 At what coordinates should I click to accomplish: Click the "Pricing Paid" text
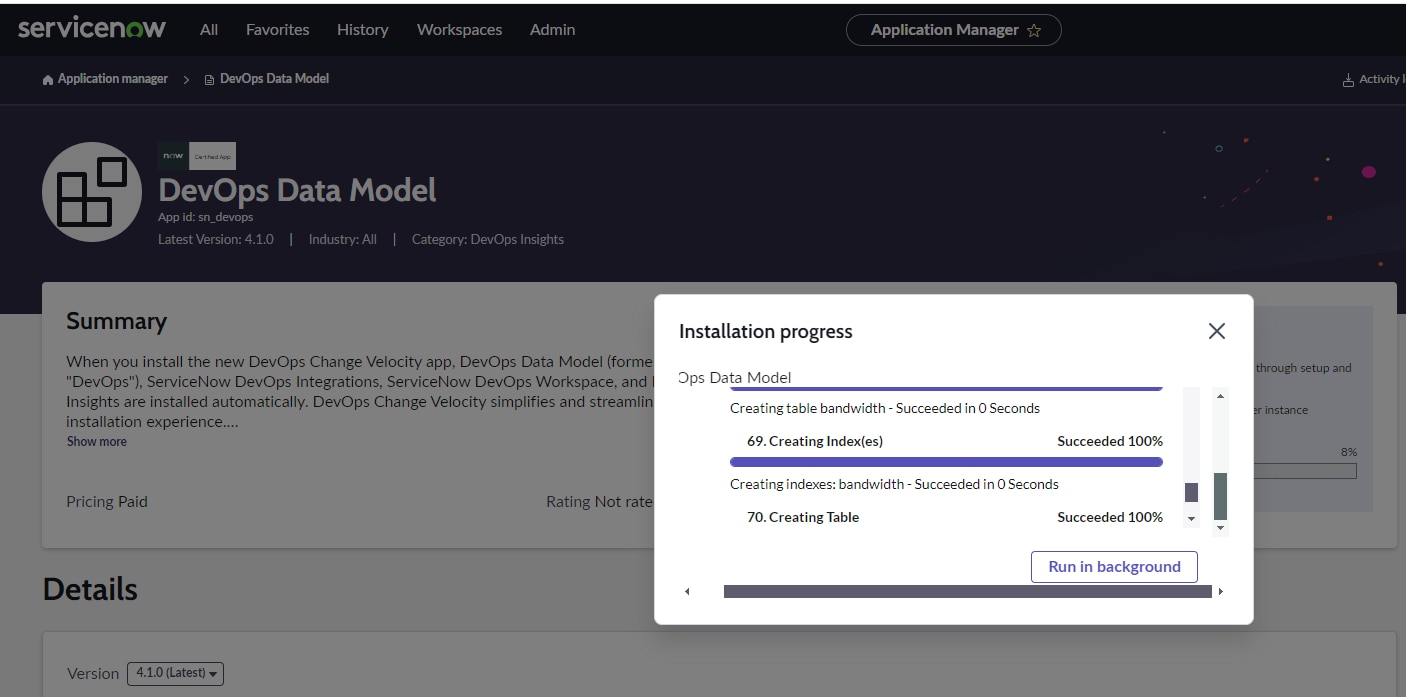107,501
